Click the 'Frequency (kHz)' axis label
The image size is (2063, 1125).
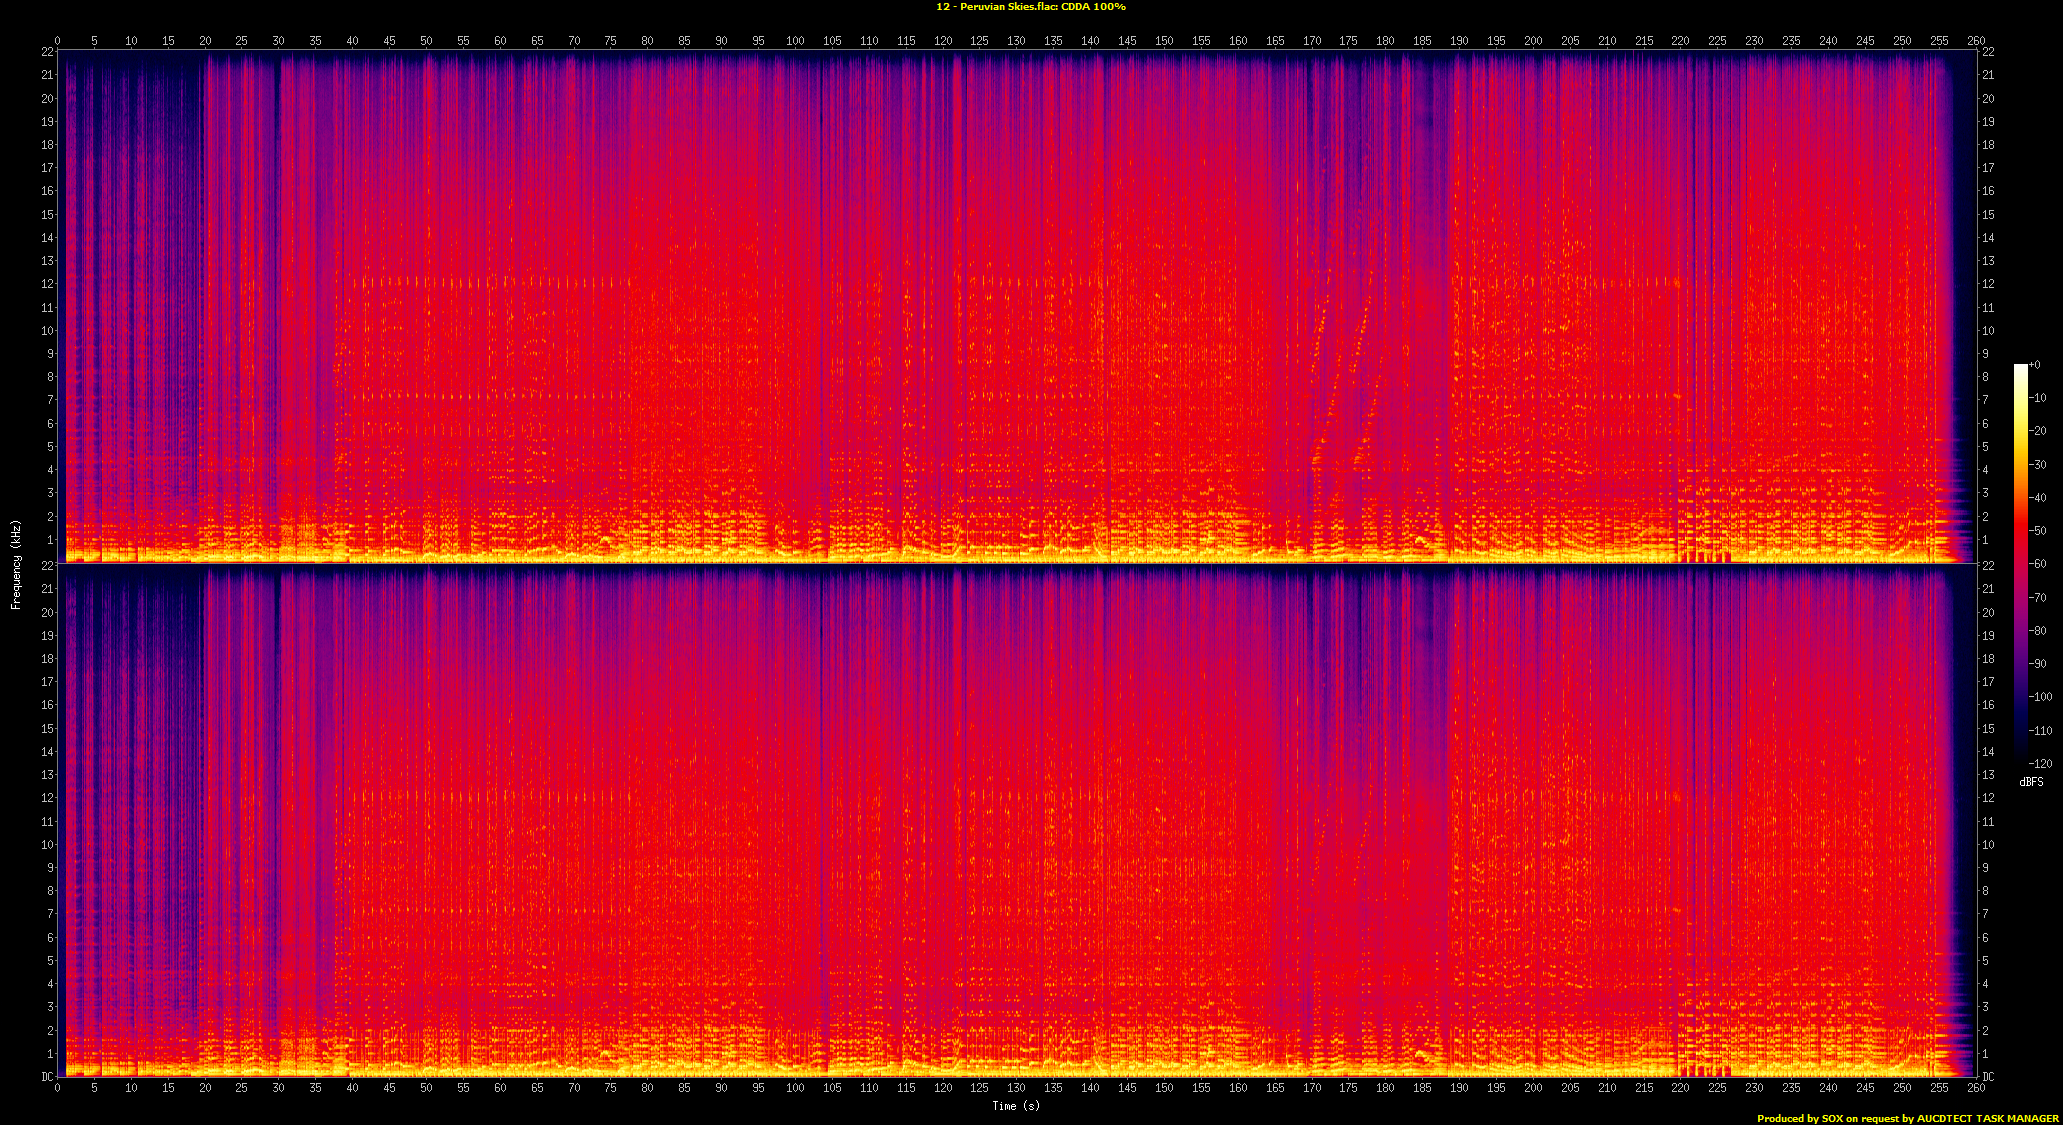(16, 564)
